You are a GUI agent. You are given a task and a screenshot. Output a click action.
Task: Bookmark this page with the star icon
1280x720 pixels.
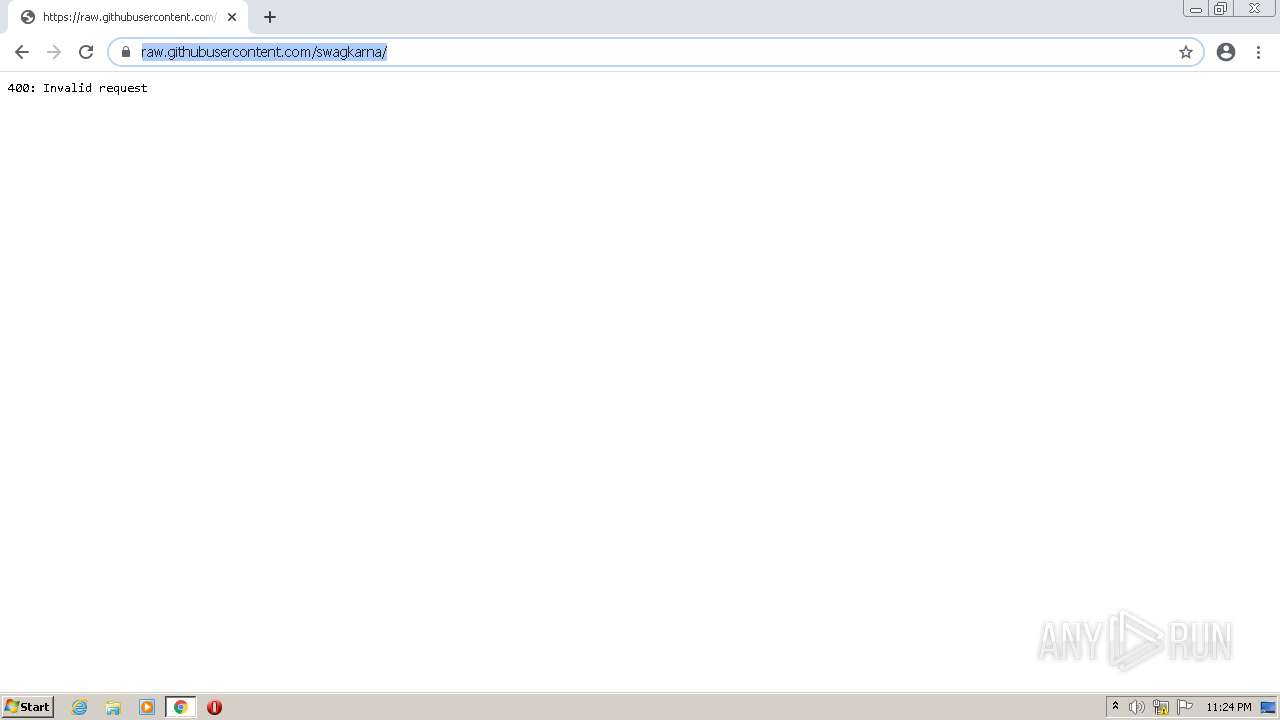[x=1186, y=52]
